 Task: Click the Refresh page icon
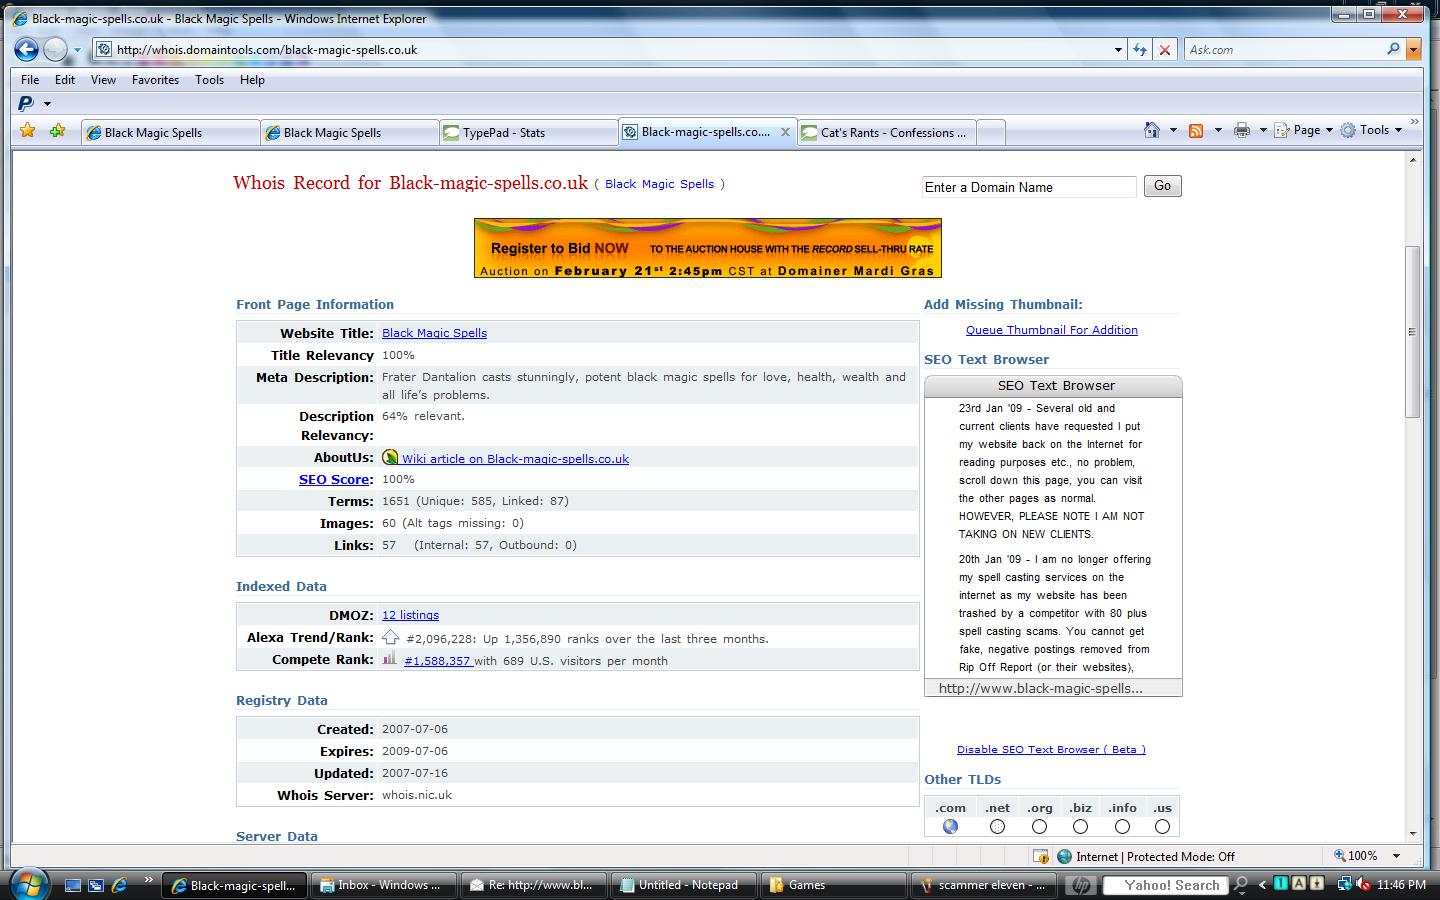tap(1140, 49)
